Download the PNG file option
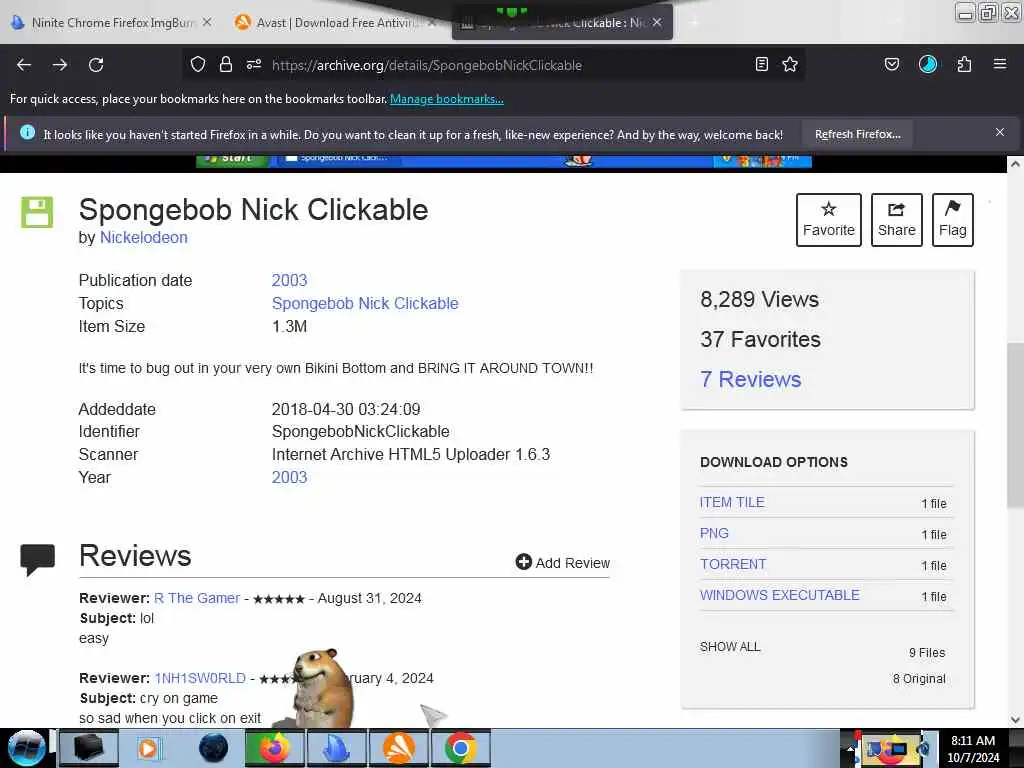Image resolution: width=1024 pixels, height=768 pixels. click(x=714, y=533)
